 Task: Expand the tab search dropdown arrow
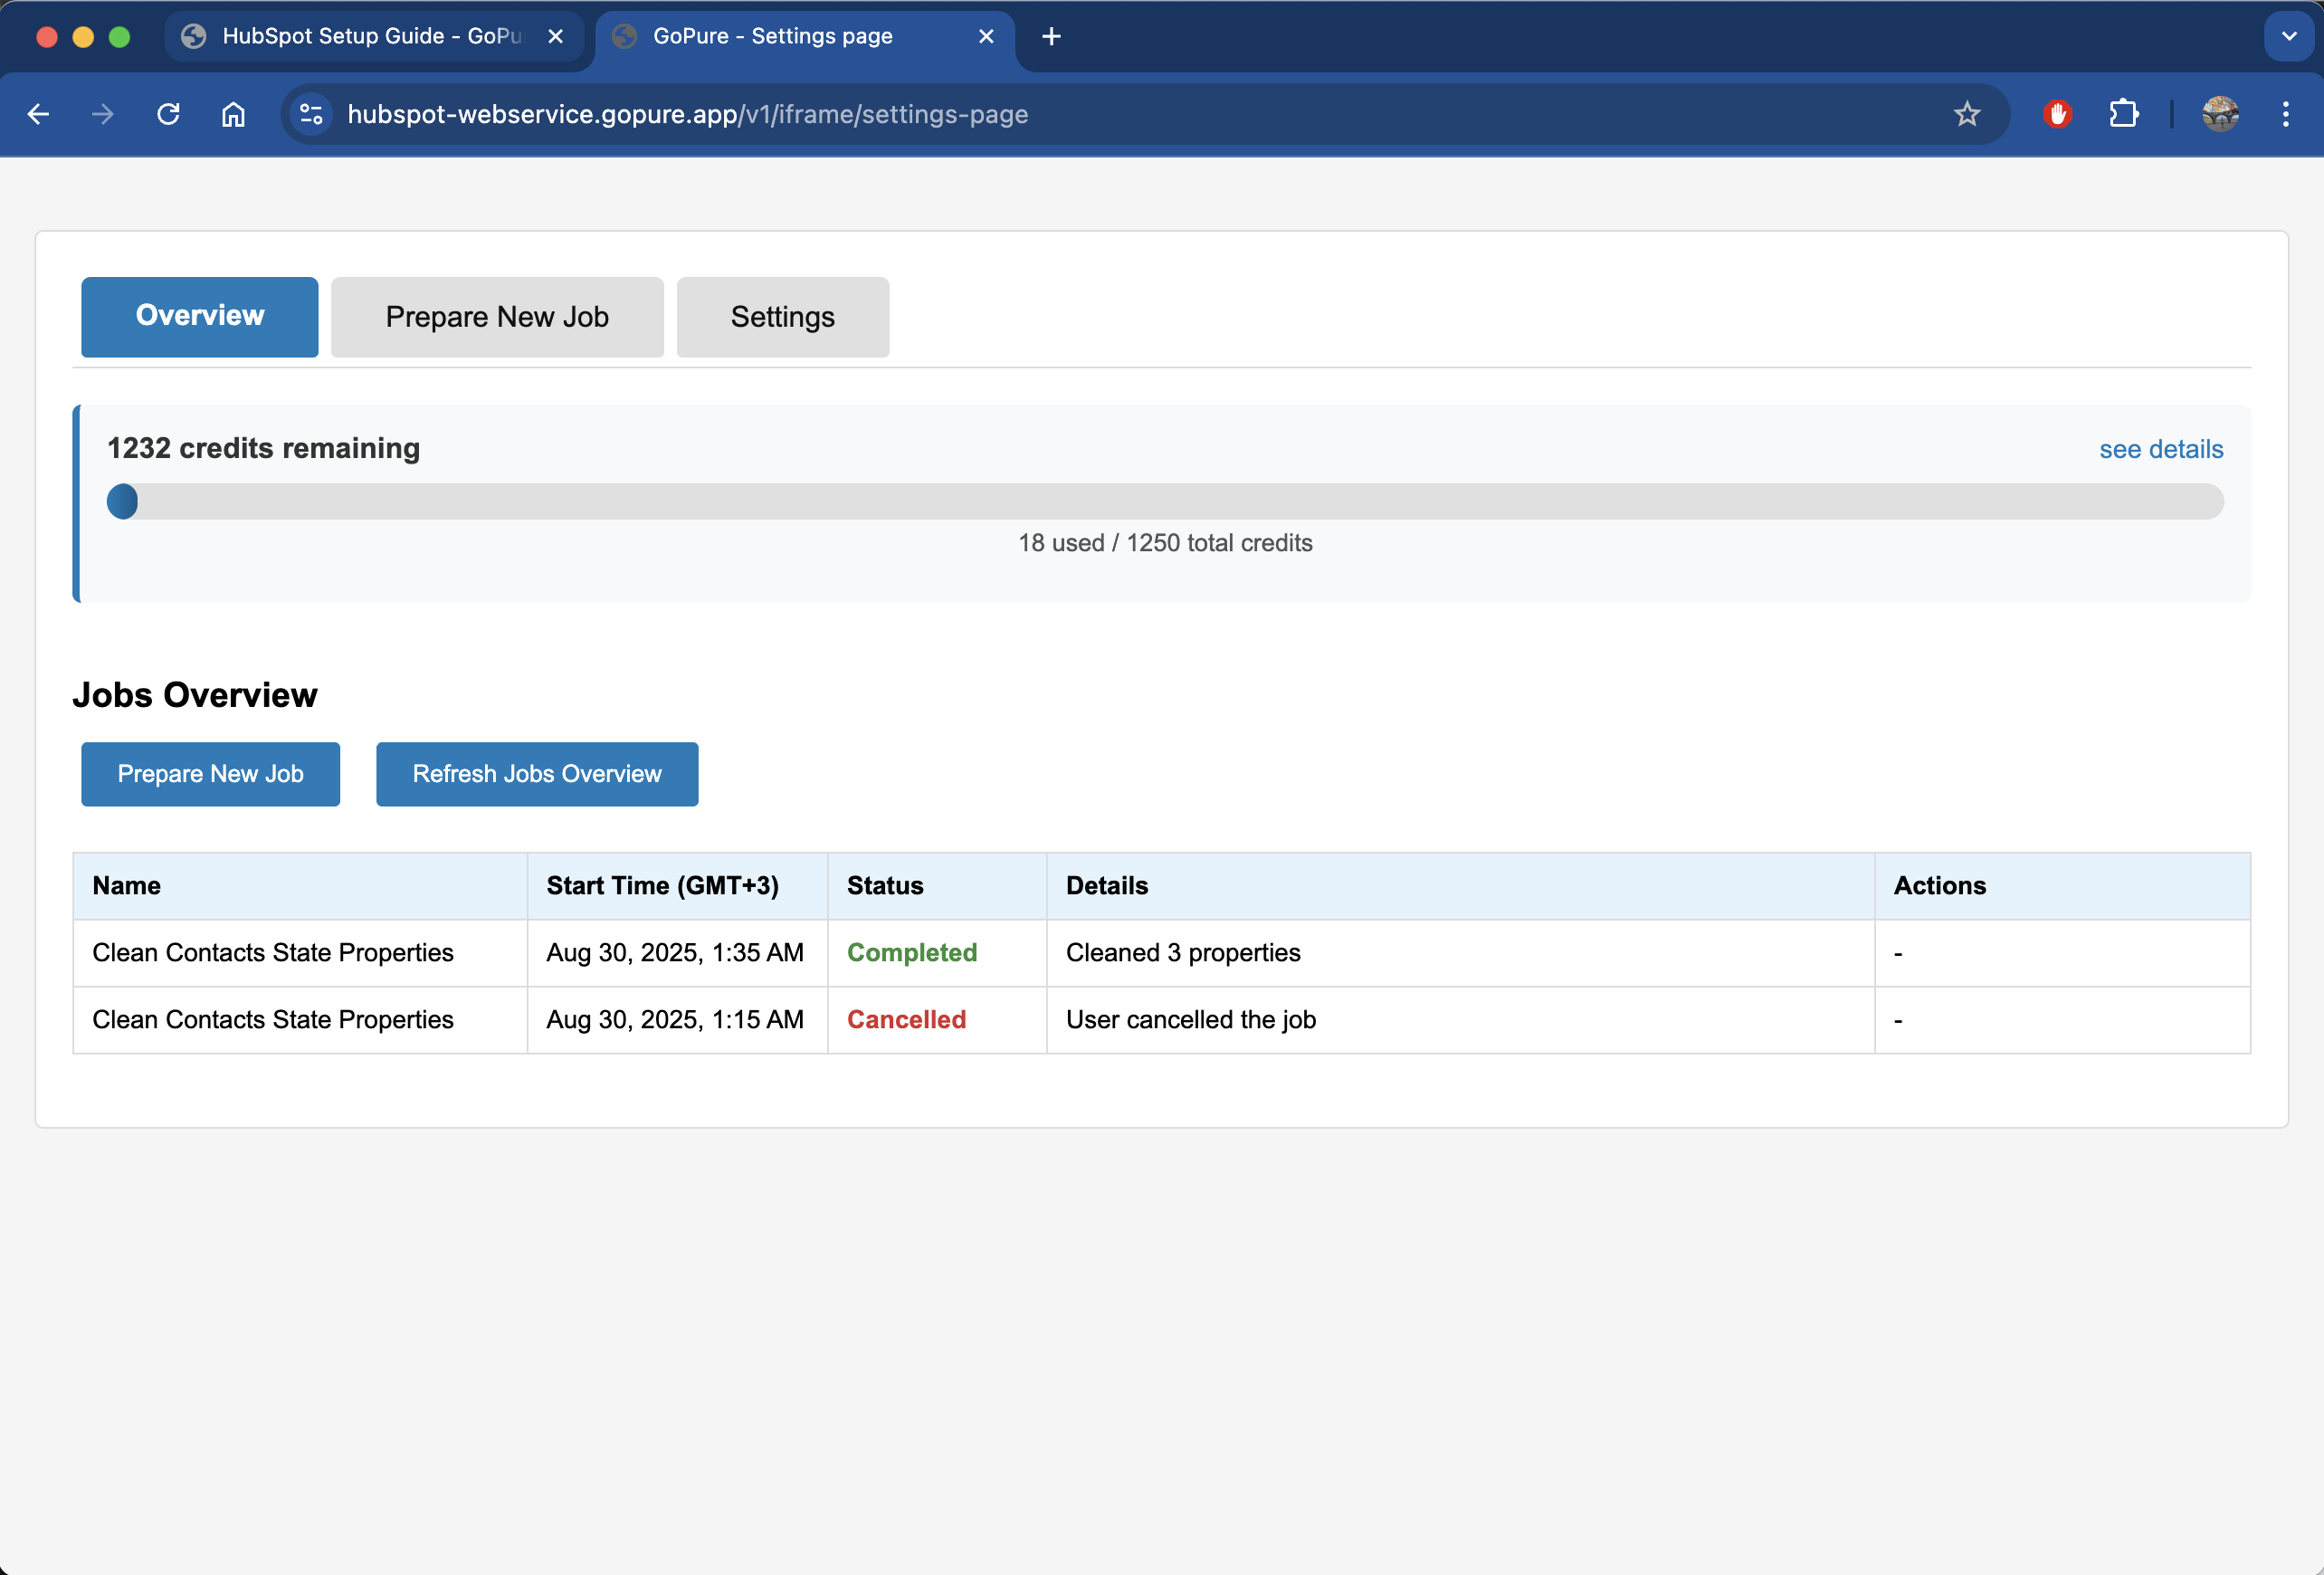(2288, 36)
